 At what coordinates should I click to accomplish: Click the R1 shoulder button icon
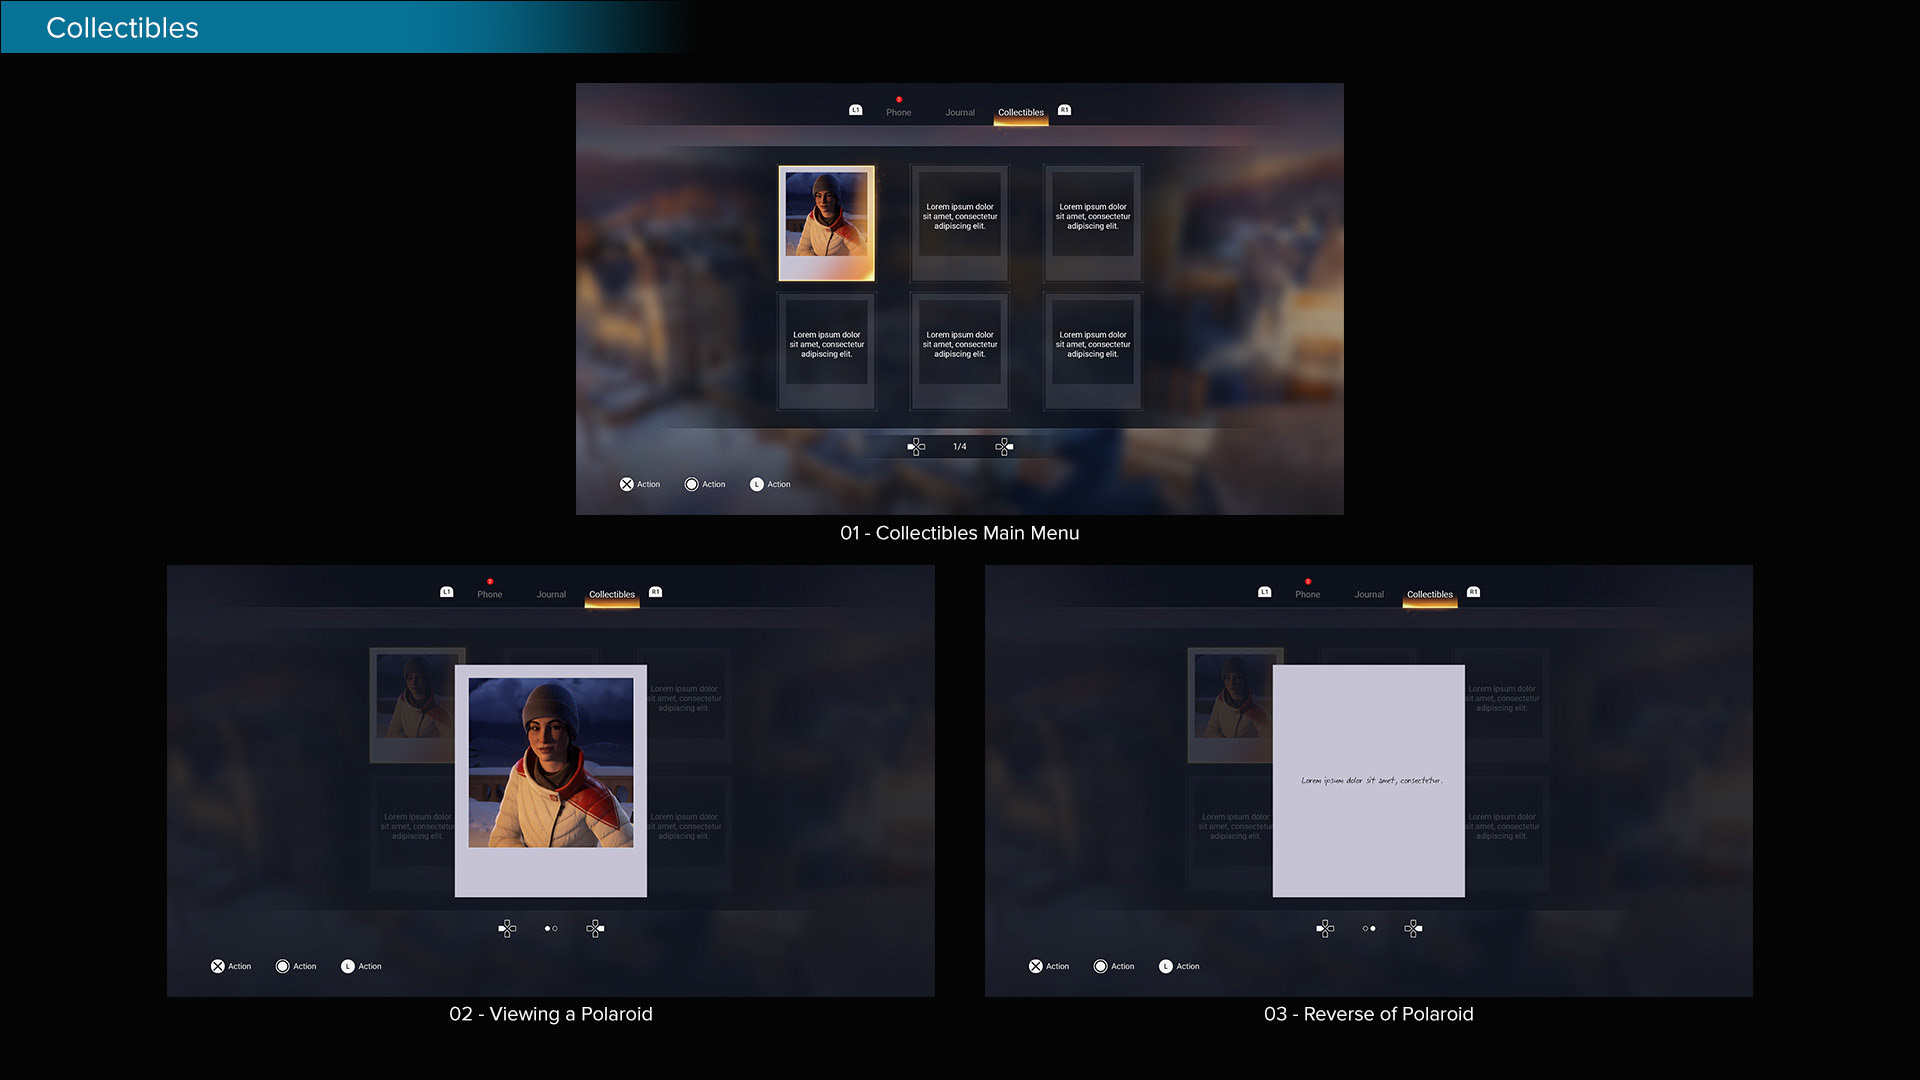coord(1064,111)
